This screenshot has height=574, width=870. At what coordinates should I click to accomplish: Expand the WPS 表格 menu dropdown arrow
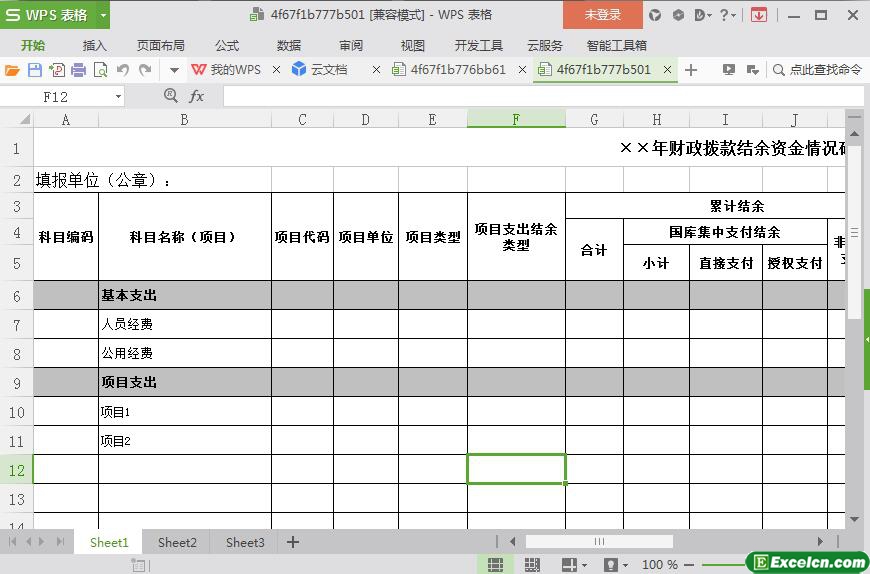coord(103,15)
